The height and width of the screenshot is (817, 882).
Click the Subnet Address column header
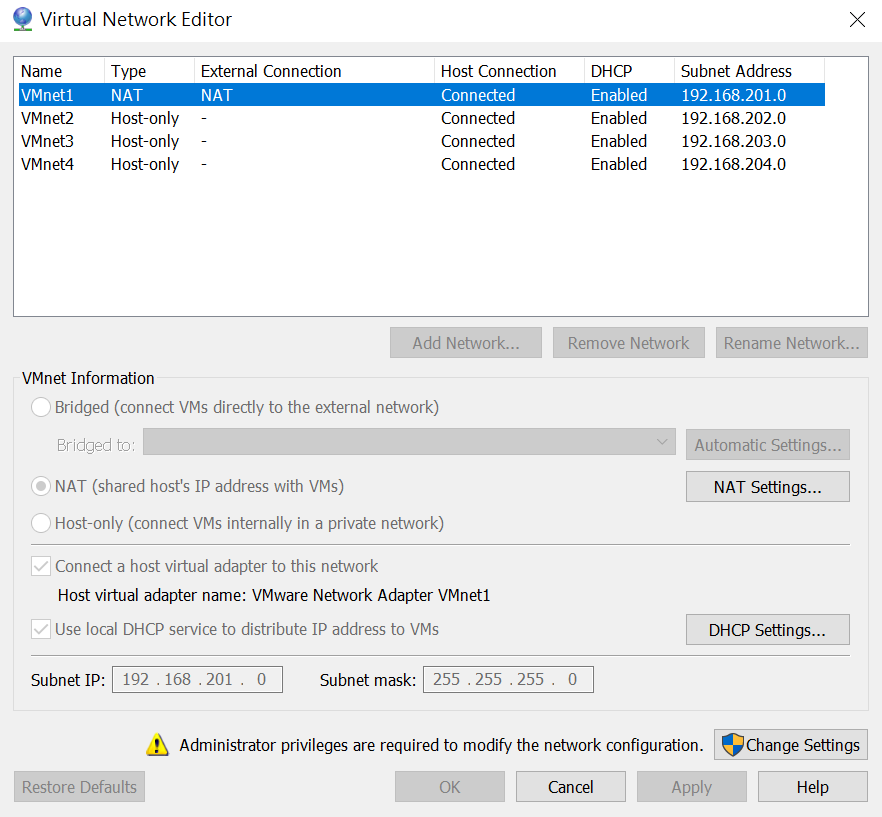749,71
